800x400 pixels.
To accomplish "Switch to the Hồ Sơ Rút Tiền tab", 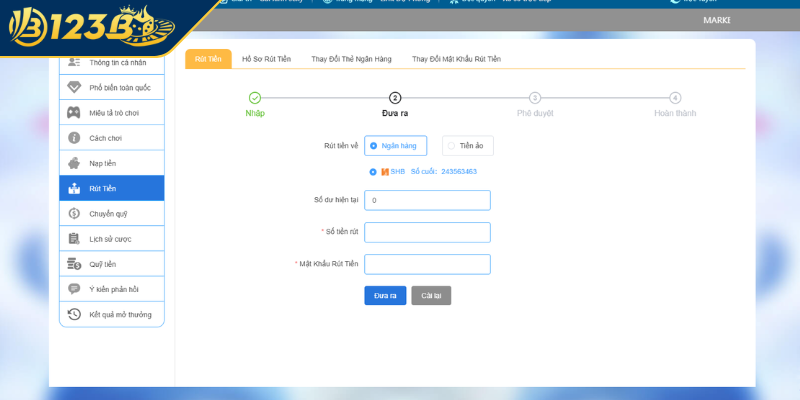I will tap(266, 59).
